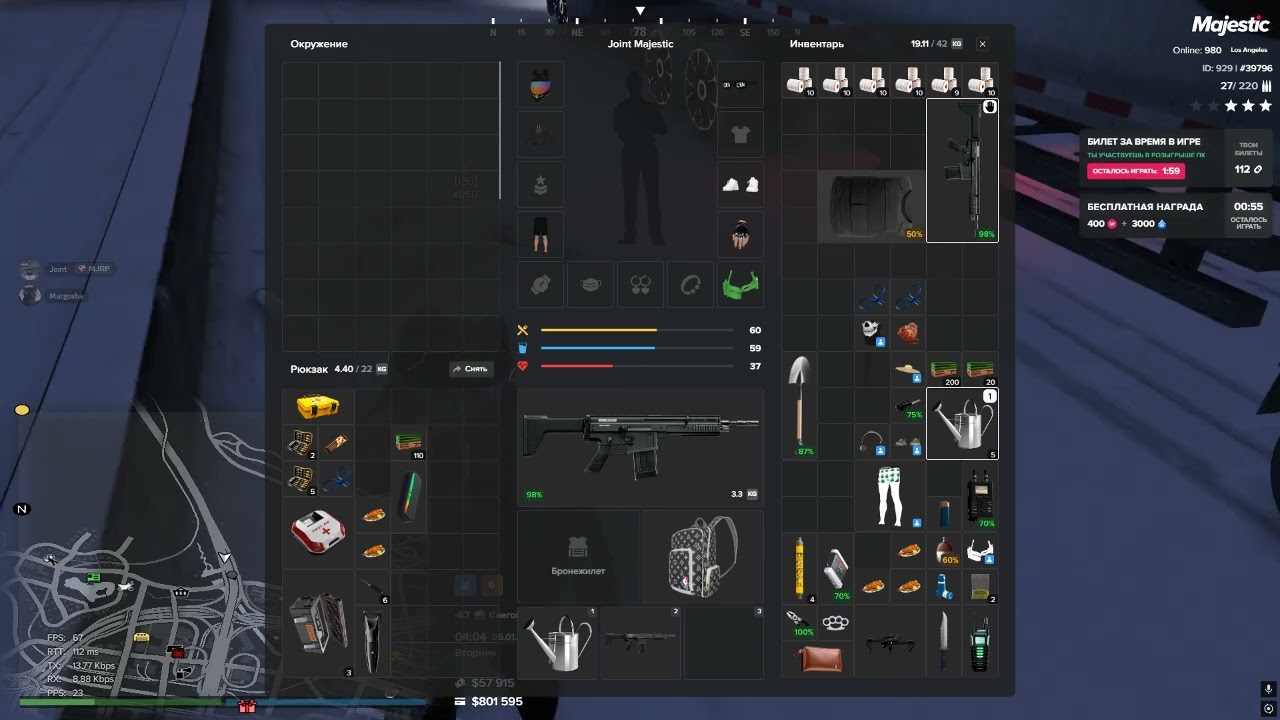Select the yellow case in the backpack

point(318,407)
